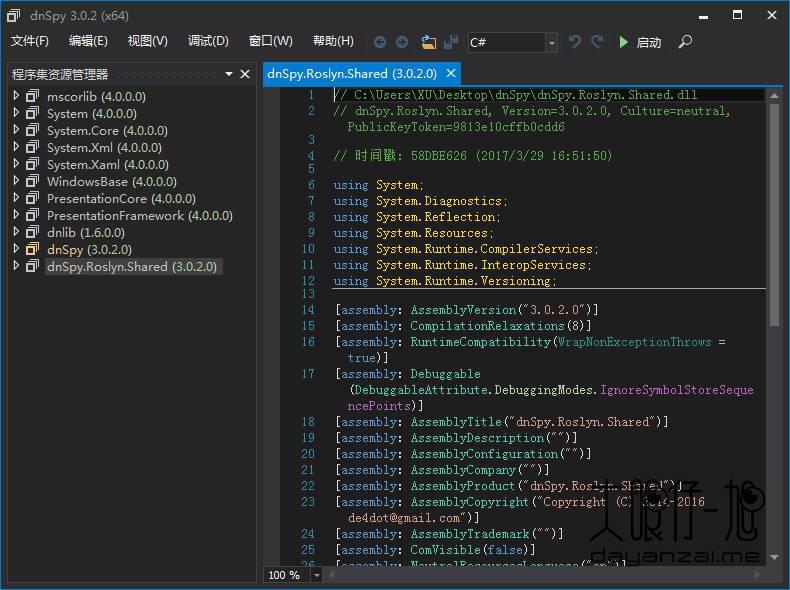The width and height of the screenshot is (790, 590).
Task: Click the 100 % zoom input field
Action: coord(287,575)
